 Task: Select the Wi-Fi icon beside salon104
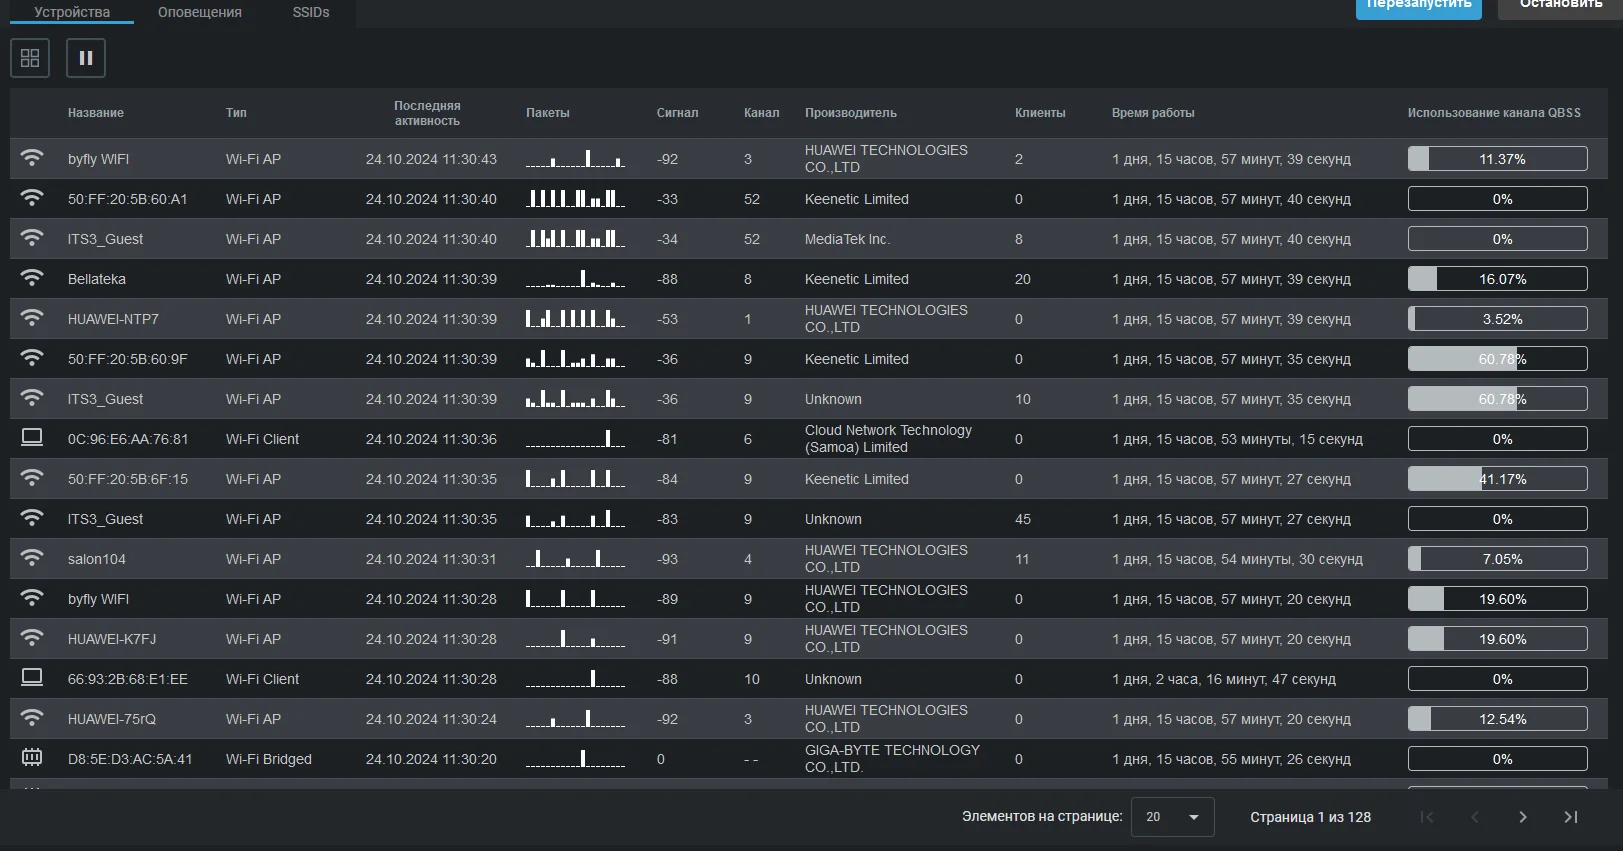[x=32, y=558]
